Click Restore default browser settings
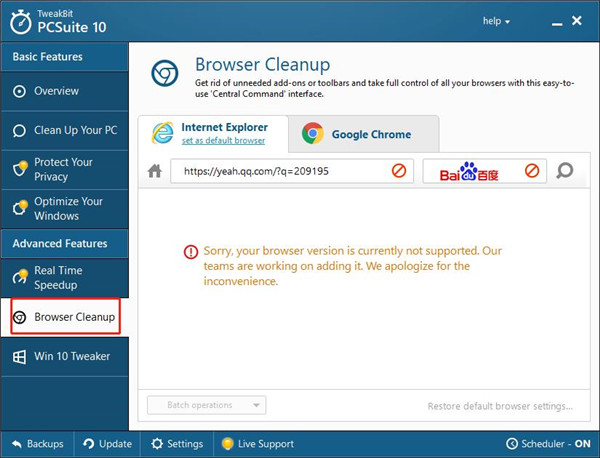 pyautogui.click(x=500, y=406)
